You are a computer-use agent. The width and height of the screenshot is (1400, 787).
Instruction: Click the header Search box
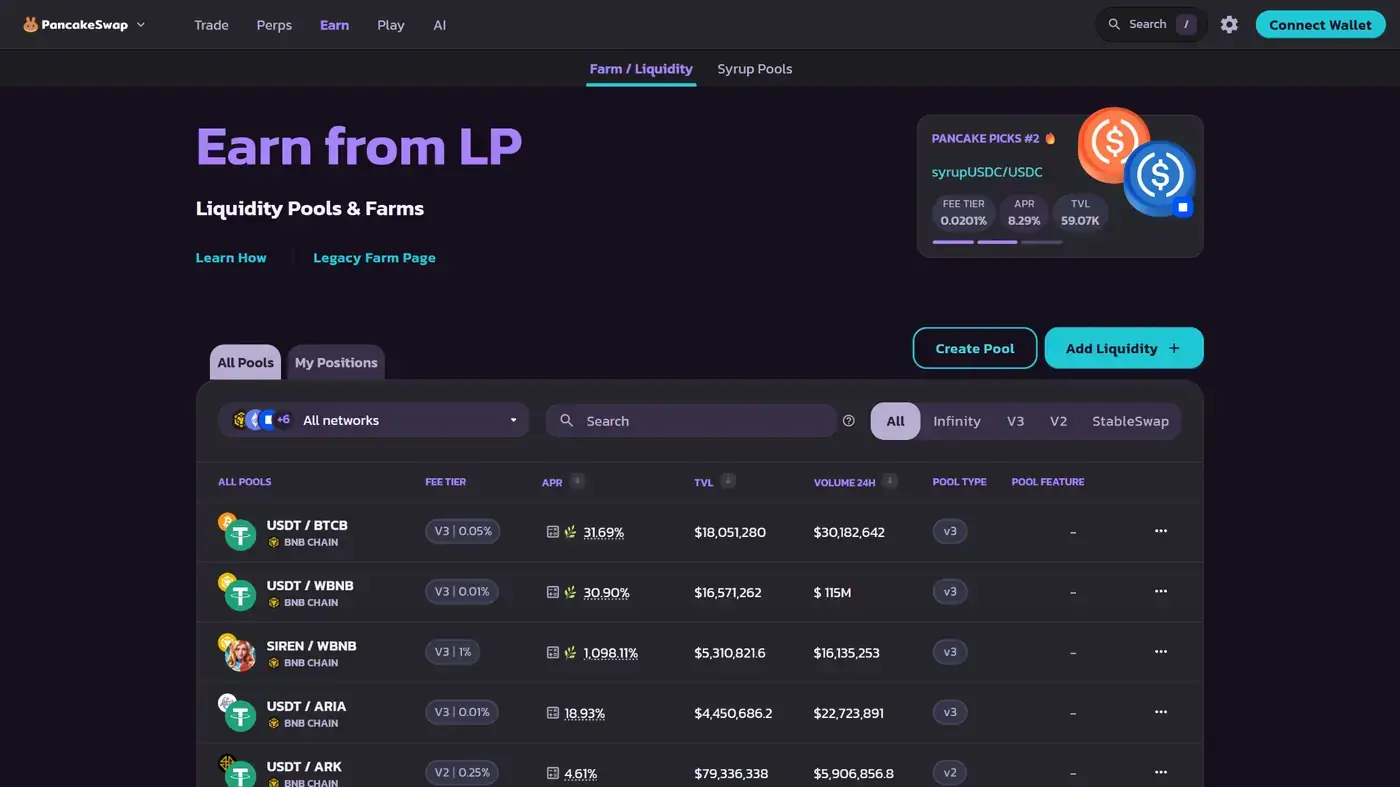[x=1152, y=25]
